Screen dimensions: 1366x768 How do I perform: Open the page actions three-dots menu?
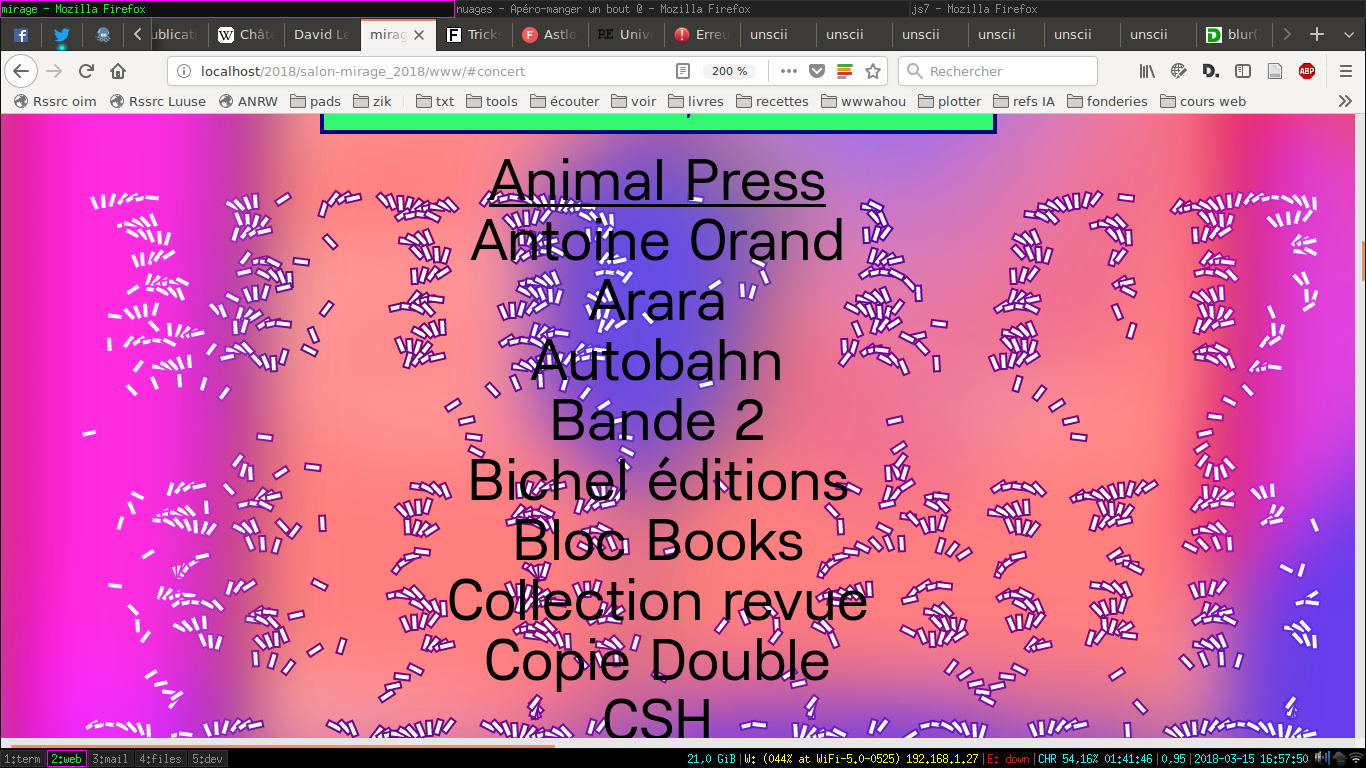point(789,71)
